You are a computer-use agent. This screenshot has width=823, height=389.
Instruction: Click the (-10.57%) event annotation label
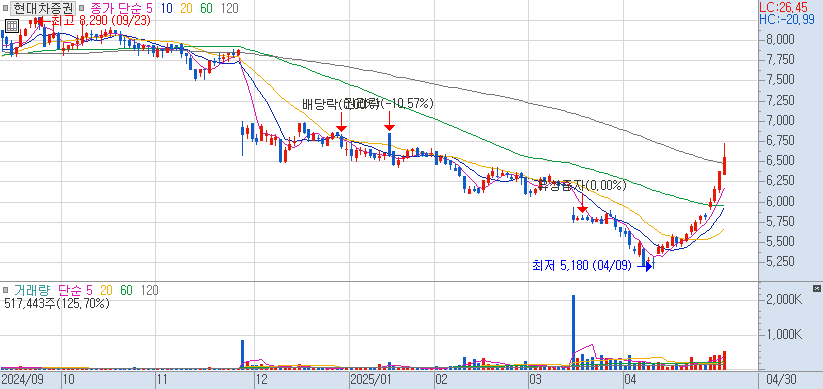pos(407,103)
